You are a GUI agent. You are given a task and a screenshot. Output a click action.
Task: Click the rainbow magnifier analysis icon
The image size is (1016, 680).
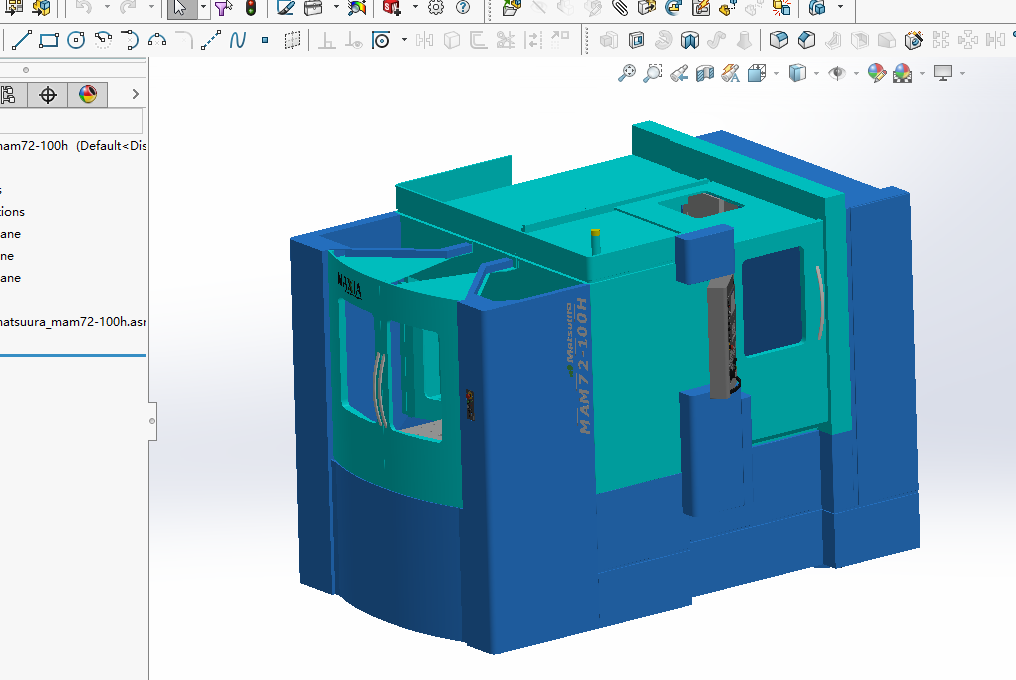point(356,8)
